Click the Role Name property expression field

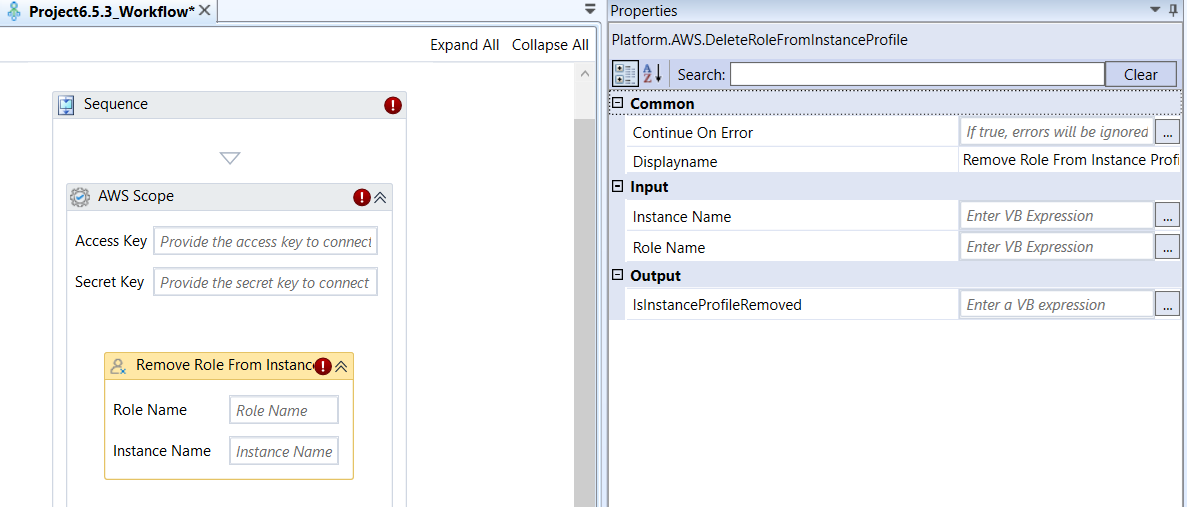click(1057, 247)
